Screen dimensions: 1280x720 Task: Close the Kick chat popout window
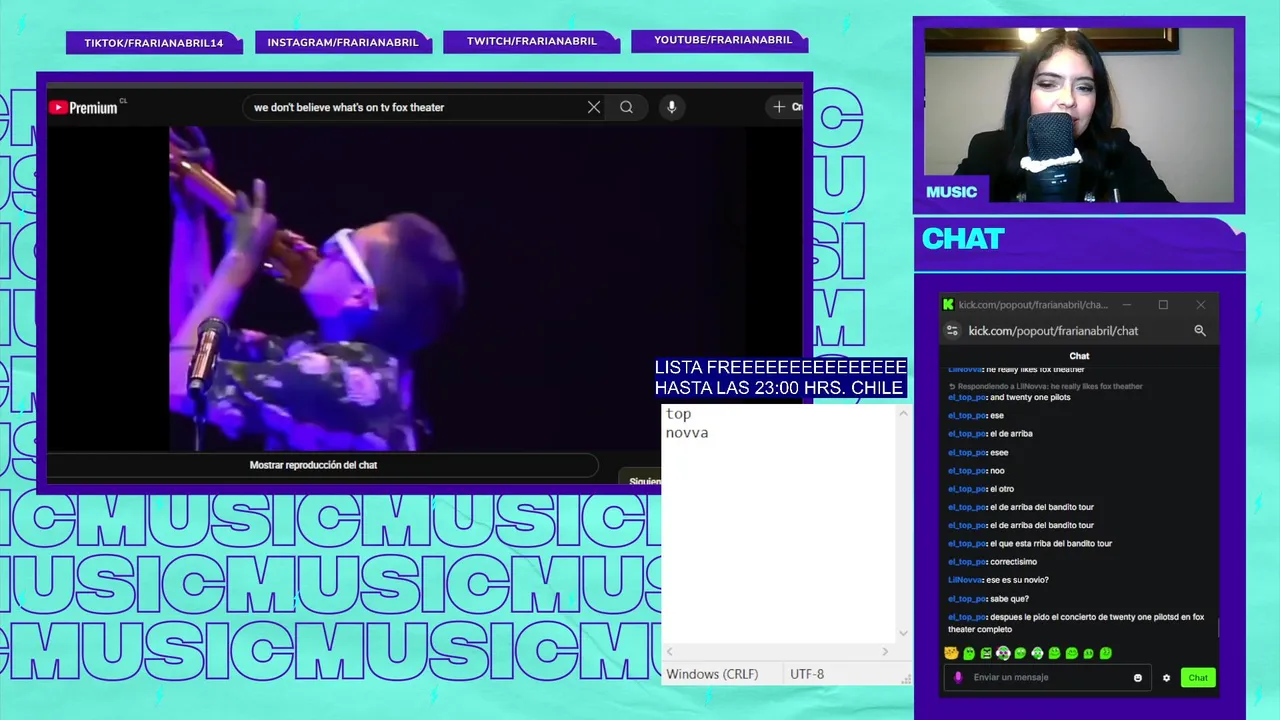1200,305
